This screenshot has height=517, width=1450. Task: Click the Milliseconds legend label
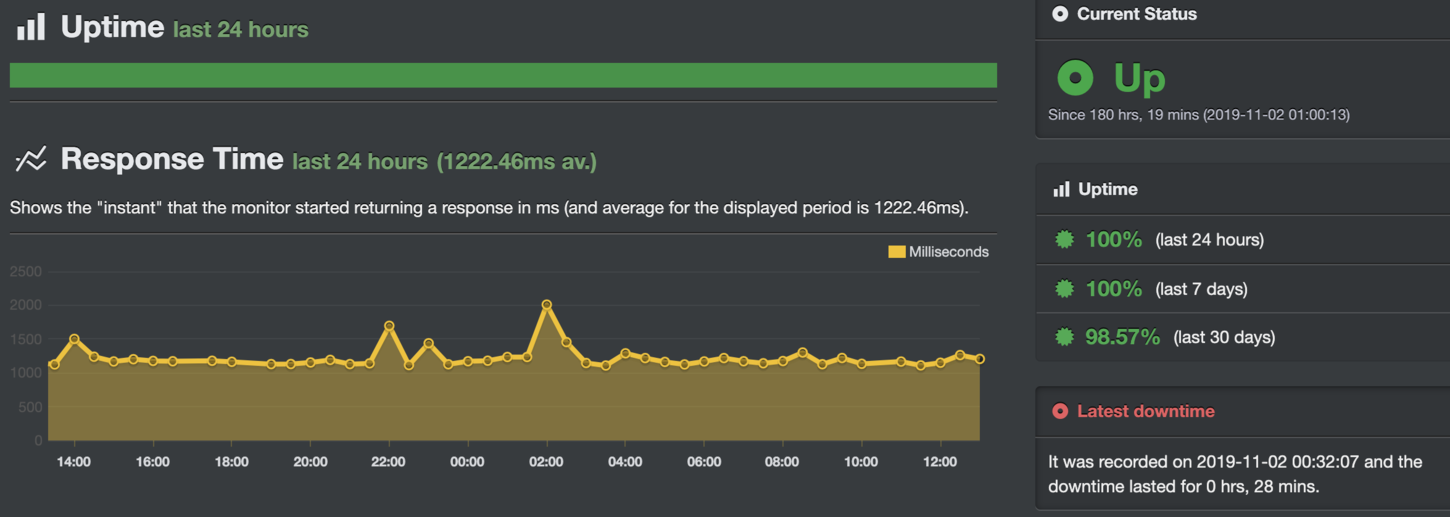pyautogui.click(x=948, y=252)
